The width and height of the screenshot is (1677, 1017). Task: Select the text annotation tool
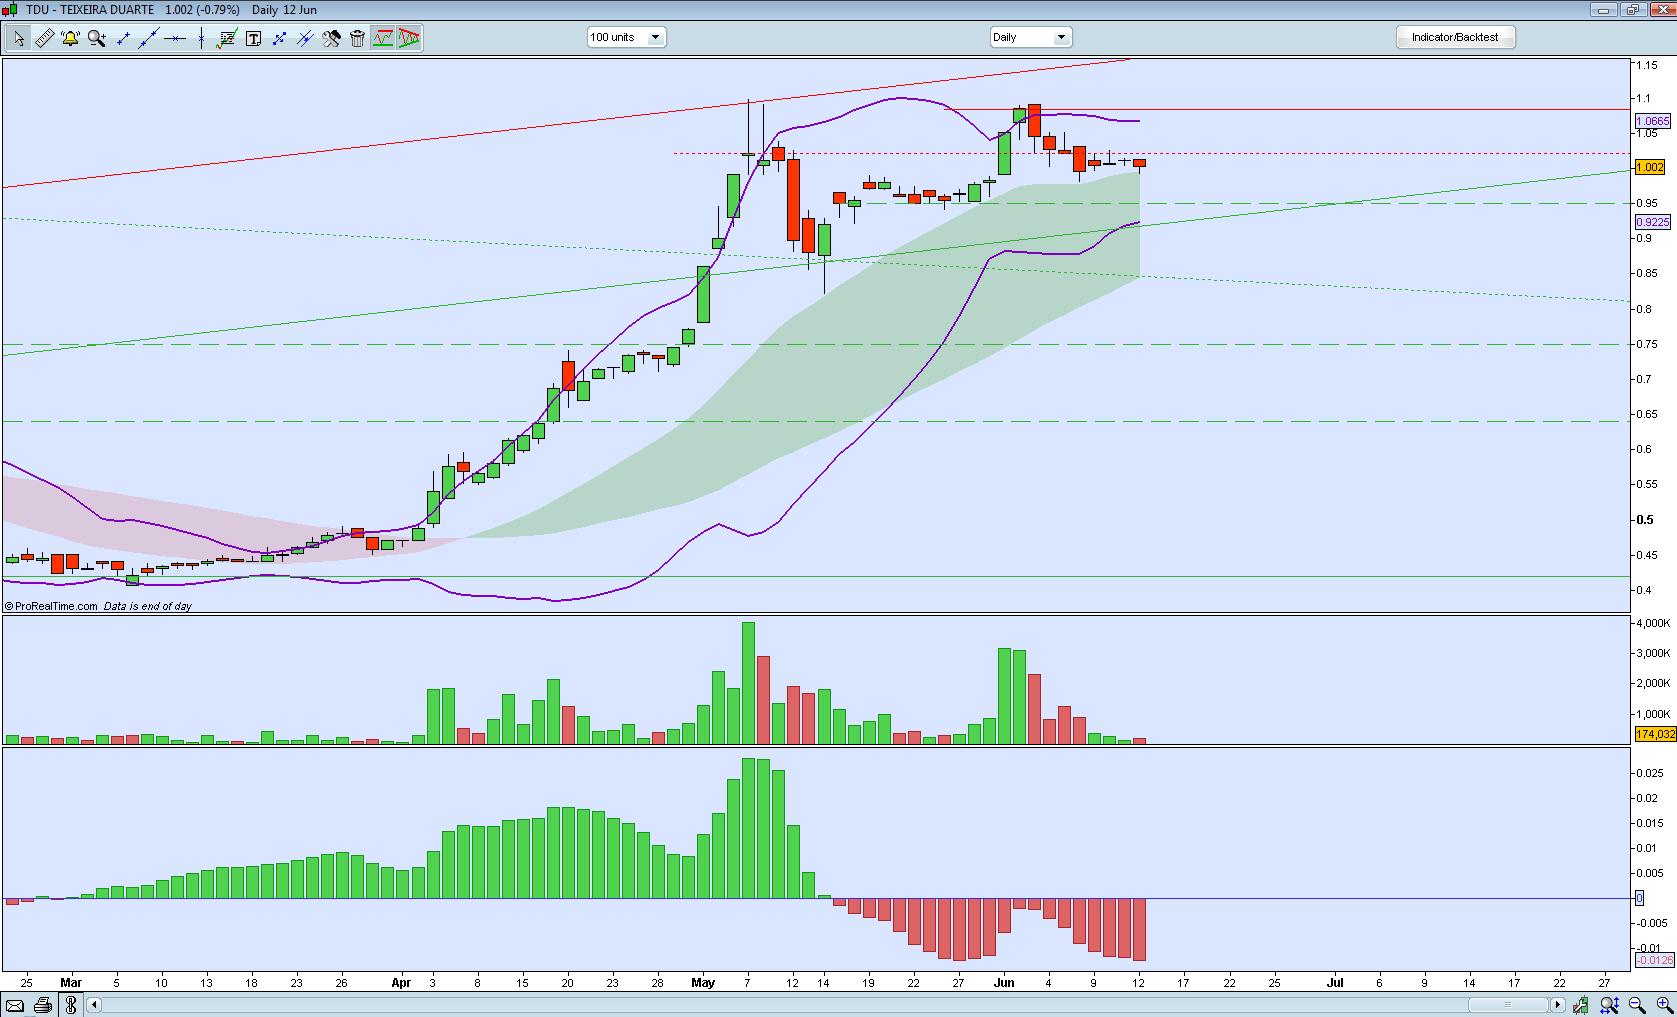tap(253, 38)
